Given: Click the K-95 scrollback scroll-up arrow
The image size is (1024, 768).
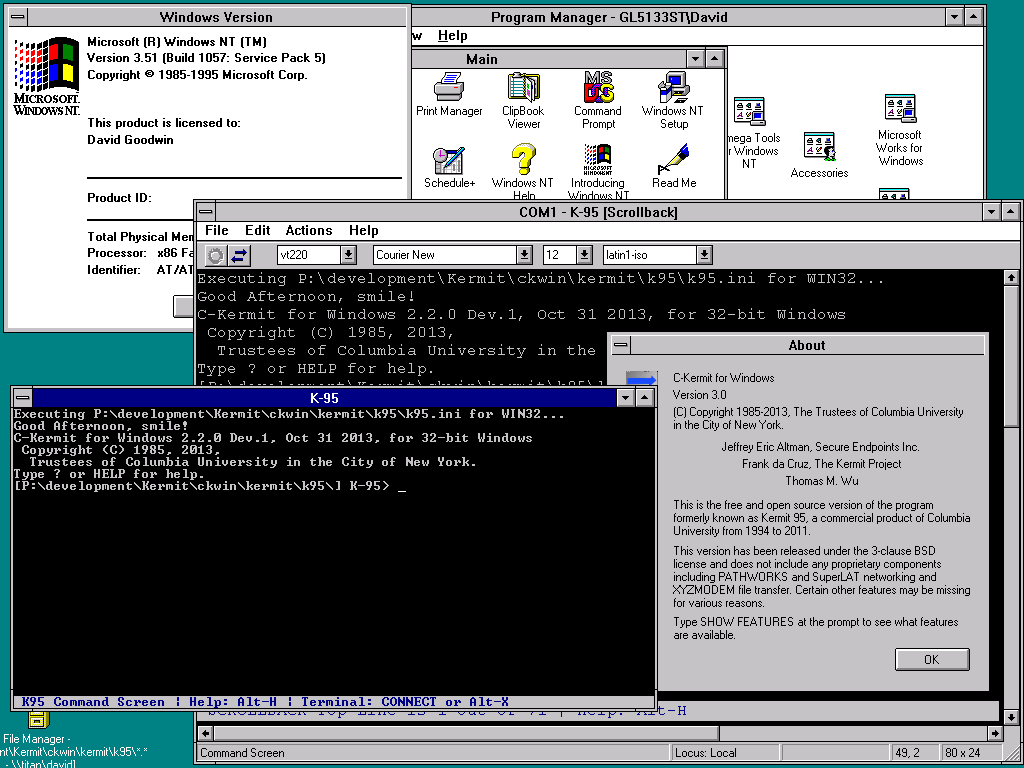Looking at the screenshot, I should click(x=1012, y=278).
